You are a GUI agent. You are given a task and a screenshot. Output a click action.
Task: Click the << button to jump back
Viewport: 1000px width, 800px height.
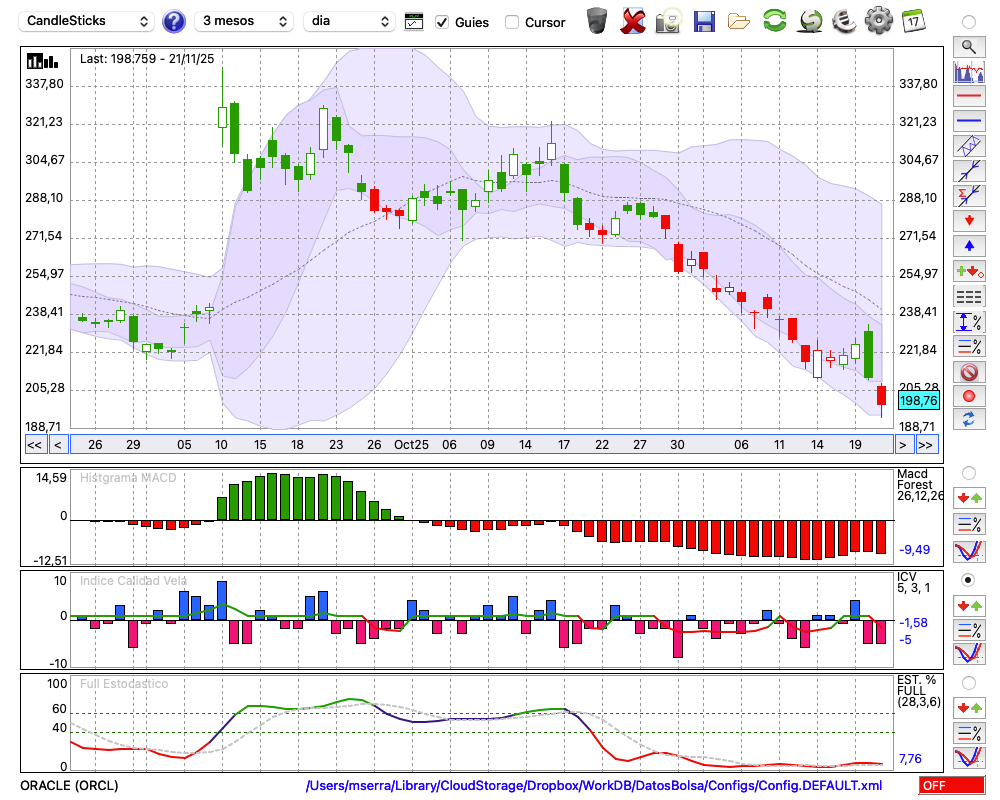pos(34,445)
